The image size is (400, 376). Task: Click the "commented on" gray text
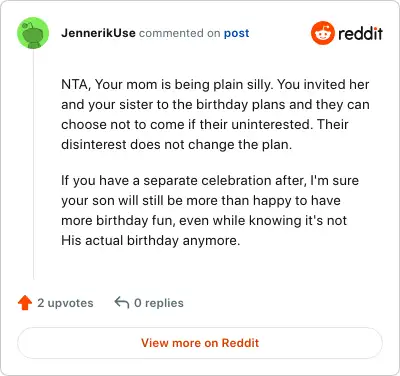pos(180,33)
